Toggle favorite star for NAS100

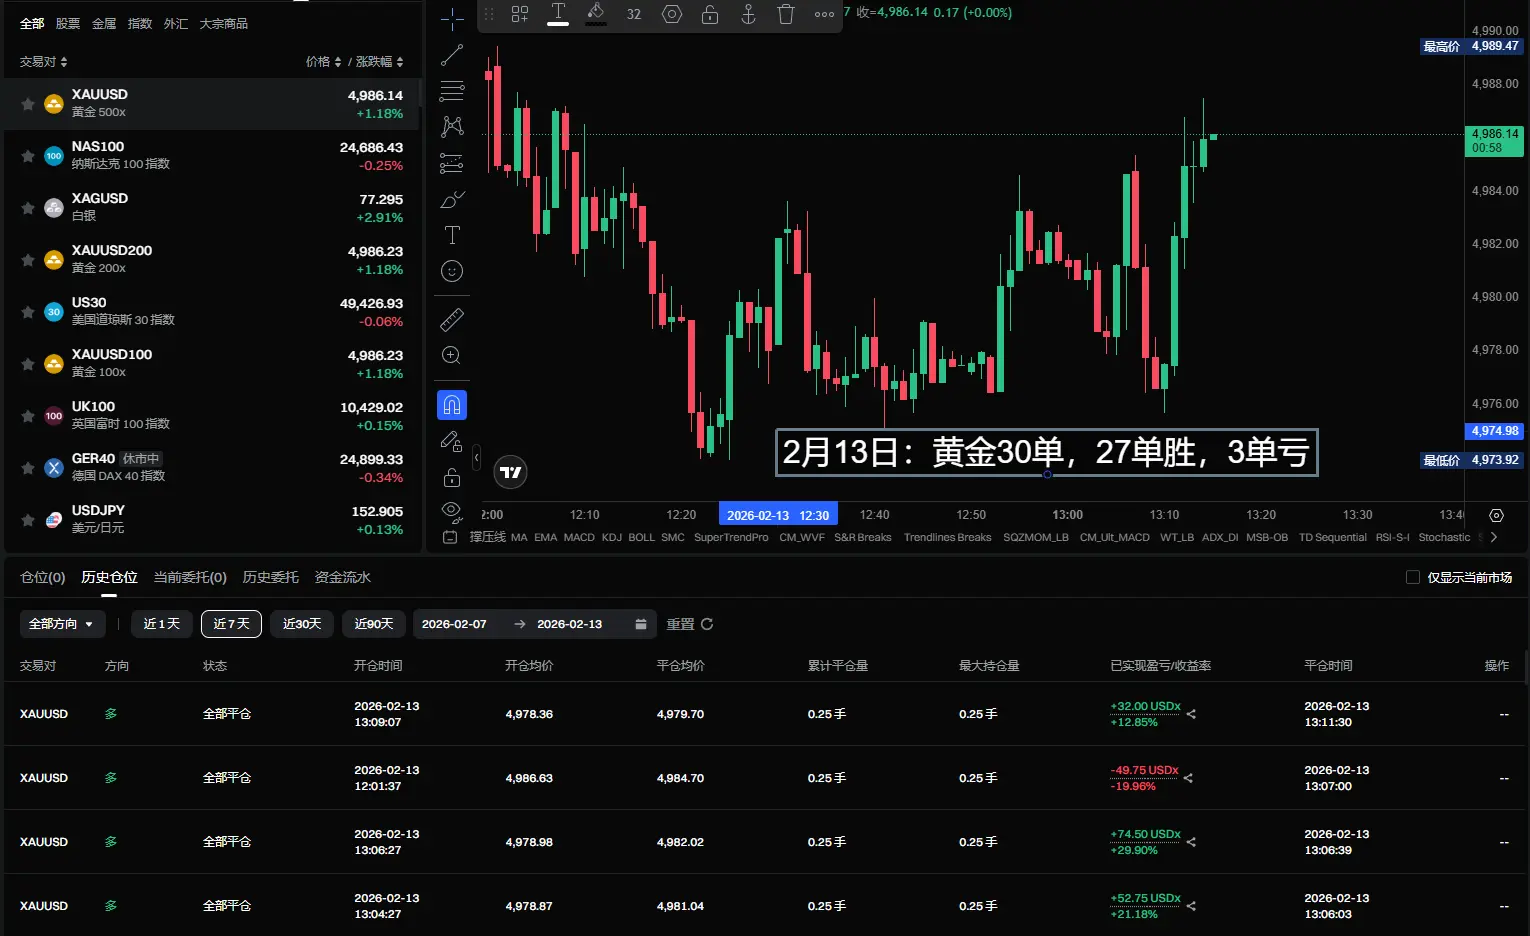28,156
